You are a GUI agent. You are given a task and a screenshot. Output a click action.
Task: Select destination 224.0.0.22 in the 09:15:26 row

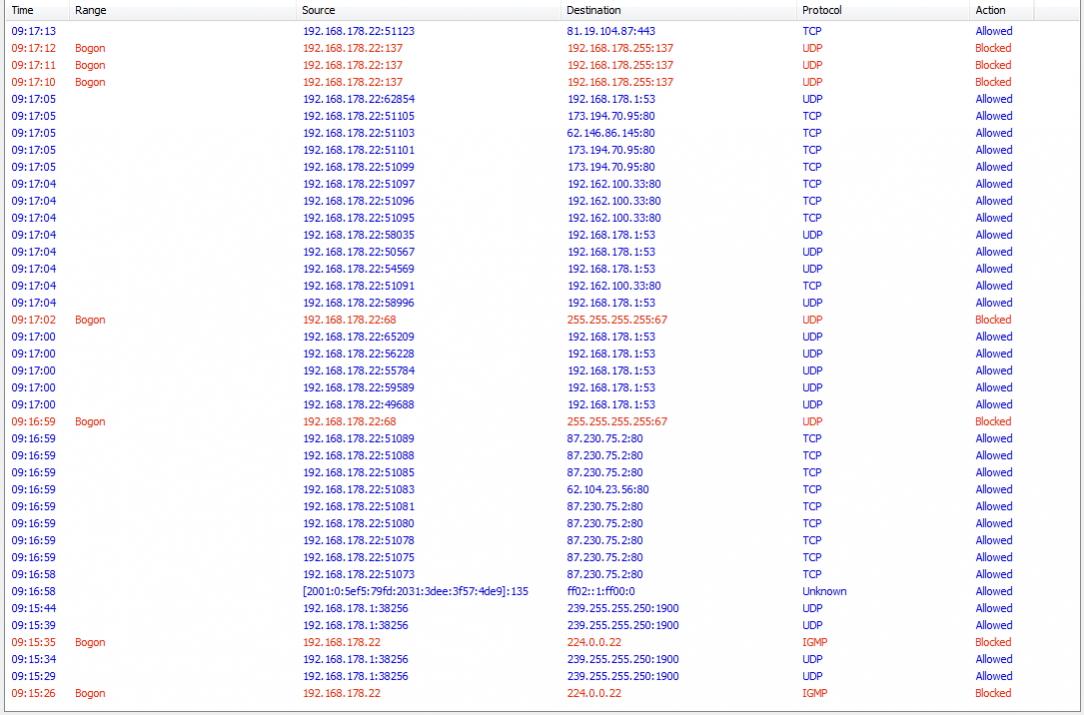coord(594,693)
